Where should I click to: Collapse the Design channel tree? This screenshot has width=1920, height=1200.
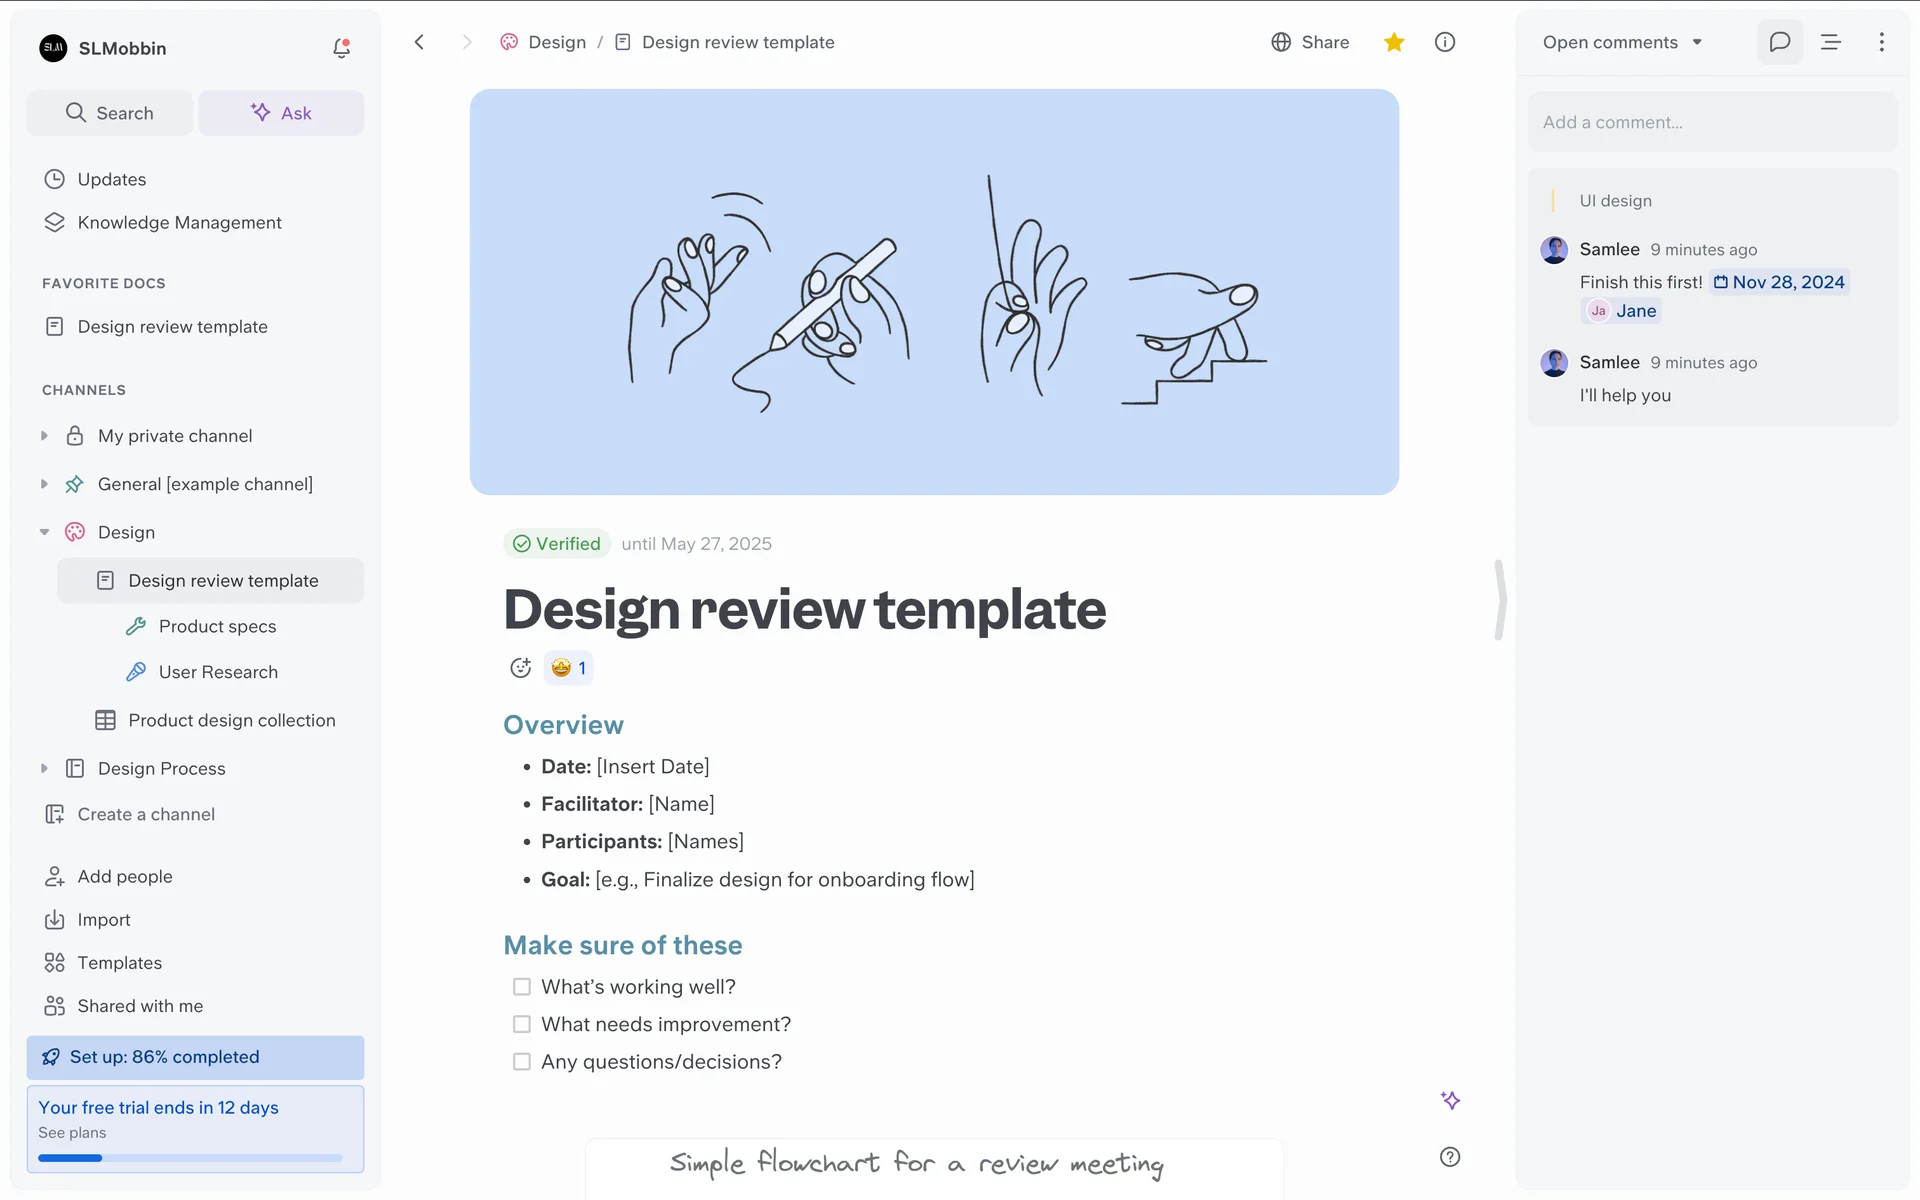coord(44,532)
